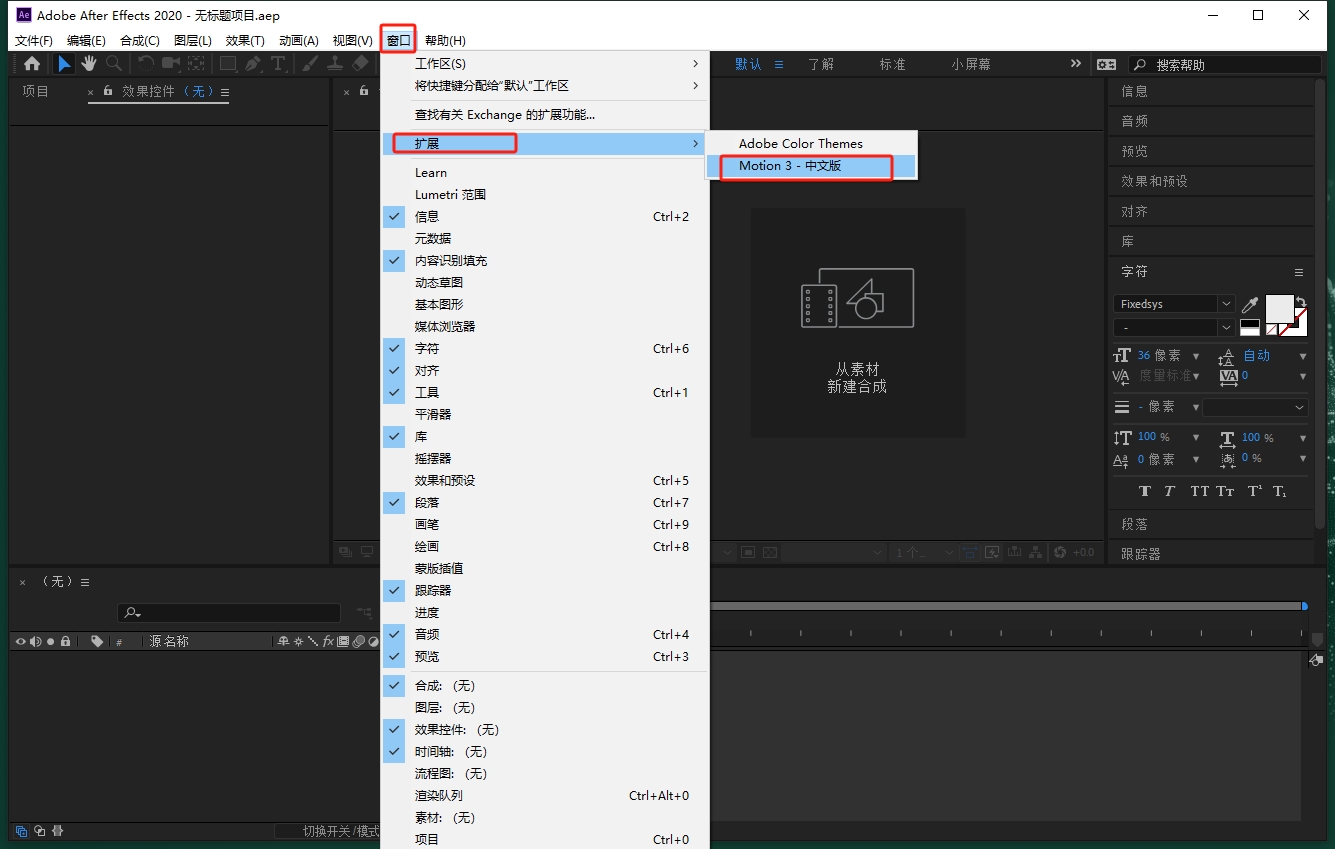Open the font style dropdown below Fixedsys
Viewport: 1335px width, 849px height.
point(1226,327)
